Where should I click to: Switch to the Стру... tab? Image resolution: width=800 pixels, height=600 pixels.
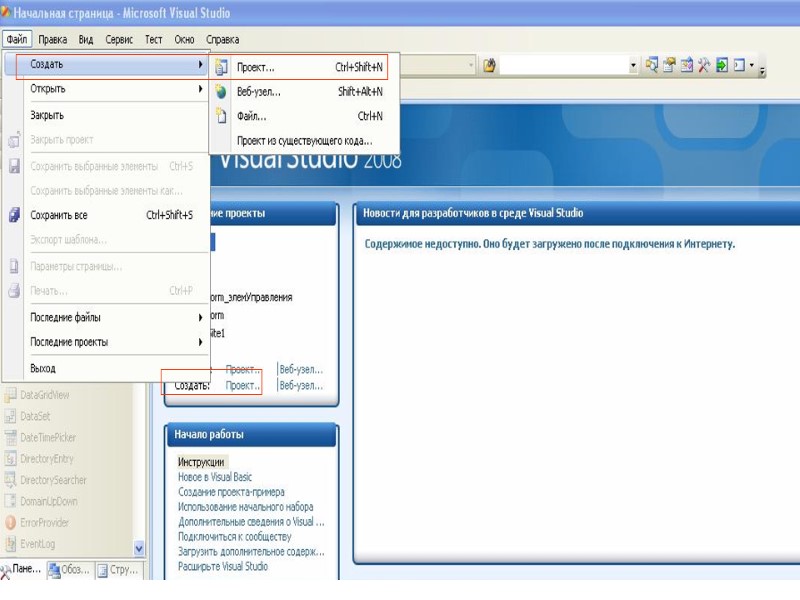coord(118,569)
